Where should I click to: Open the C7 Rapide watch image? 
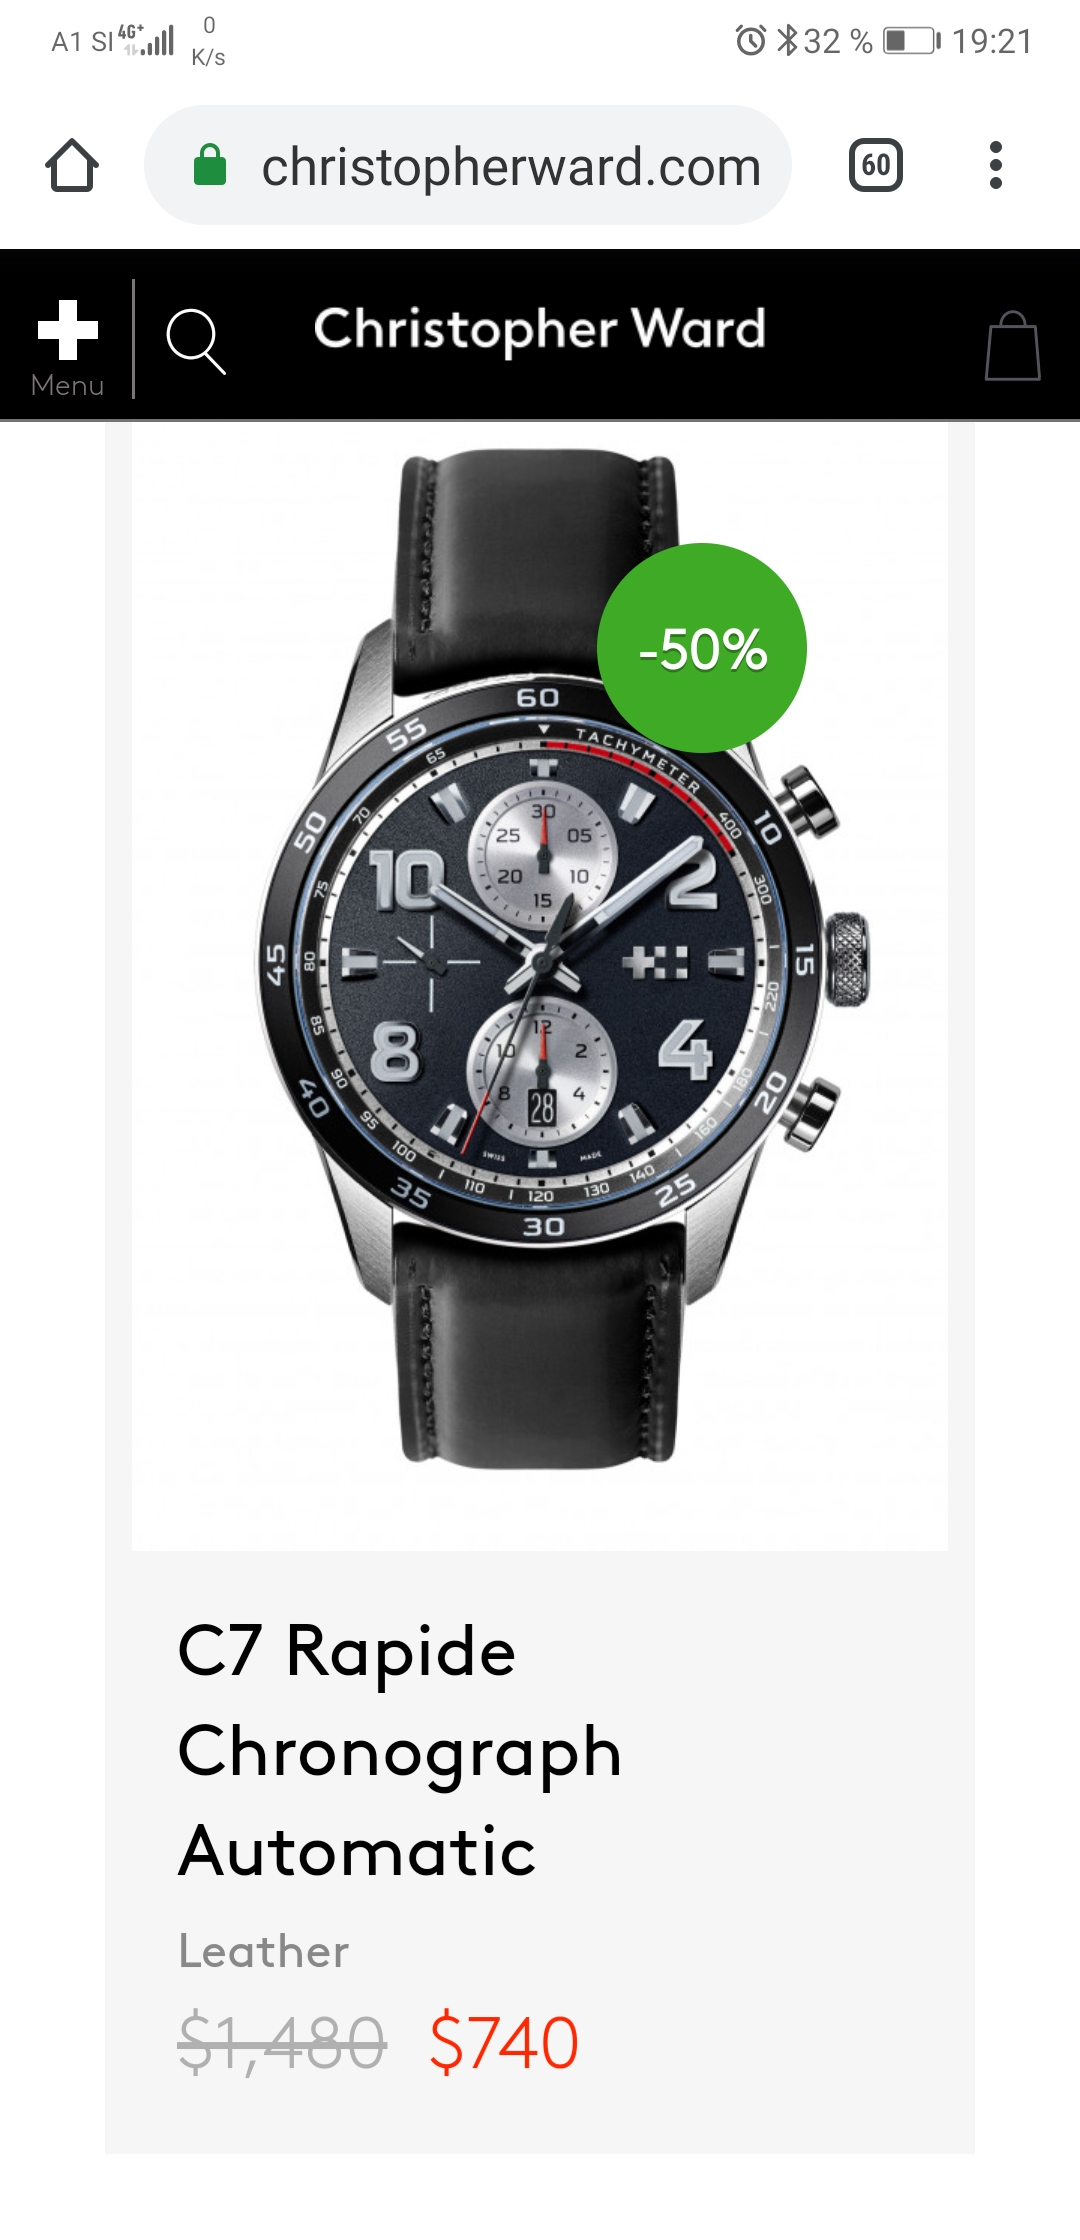540,985
